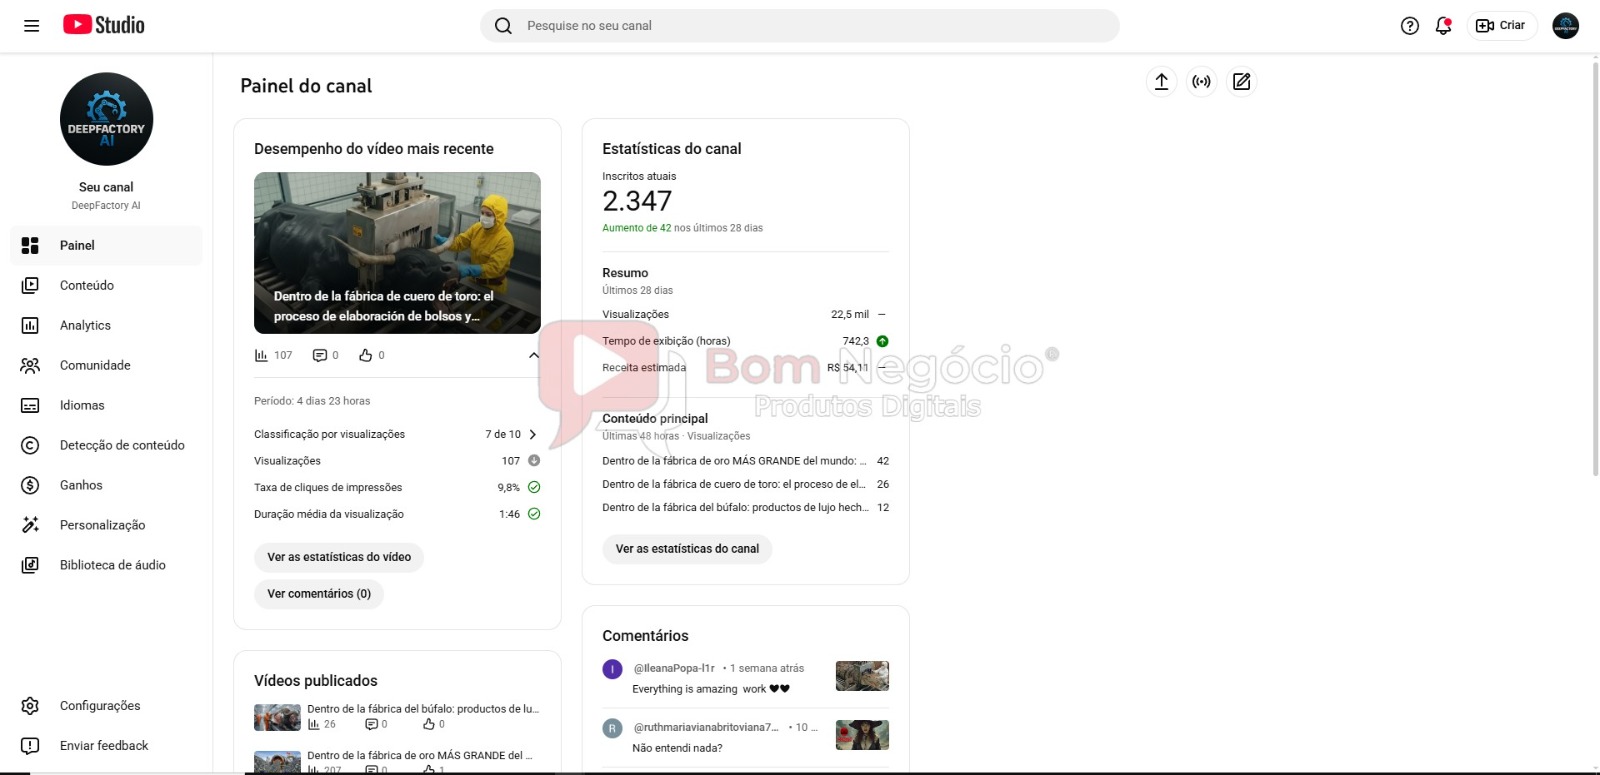
Task: Click Ver as estatísticas do vídeo
Action: [339, 557]
